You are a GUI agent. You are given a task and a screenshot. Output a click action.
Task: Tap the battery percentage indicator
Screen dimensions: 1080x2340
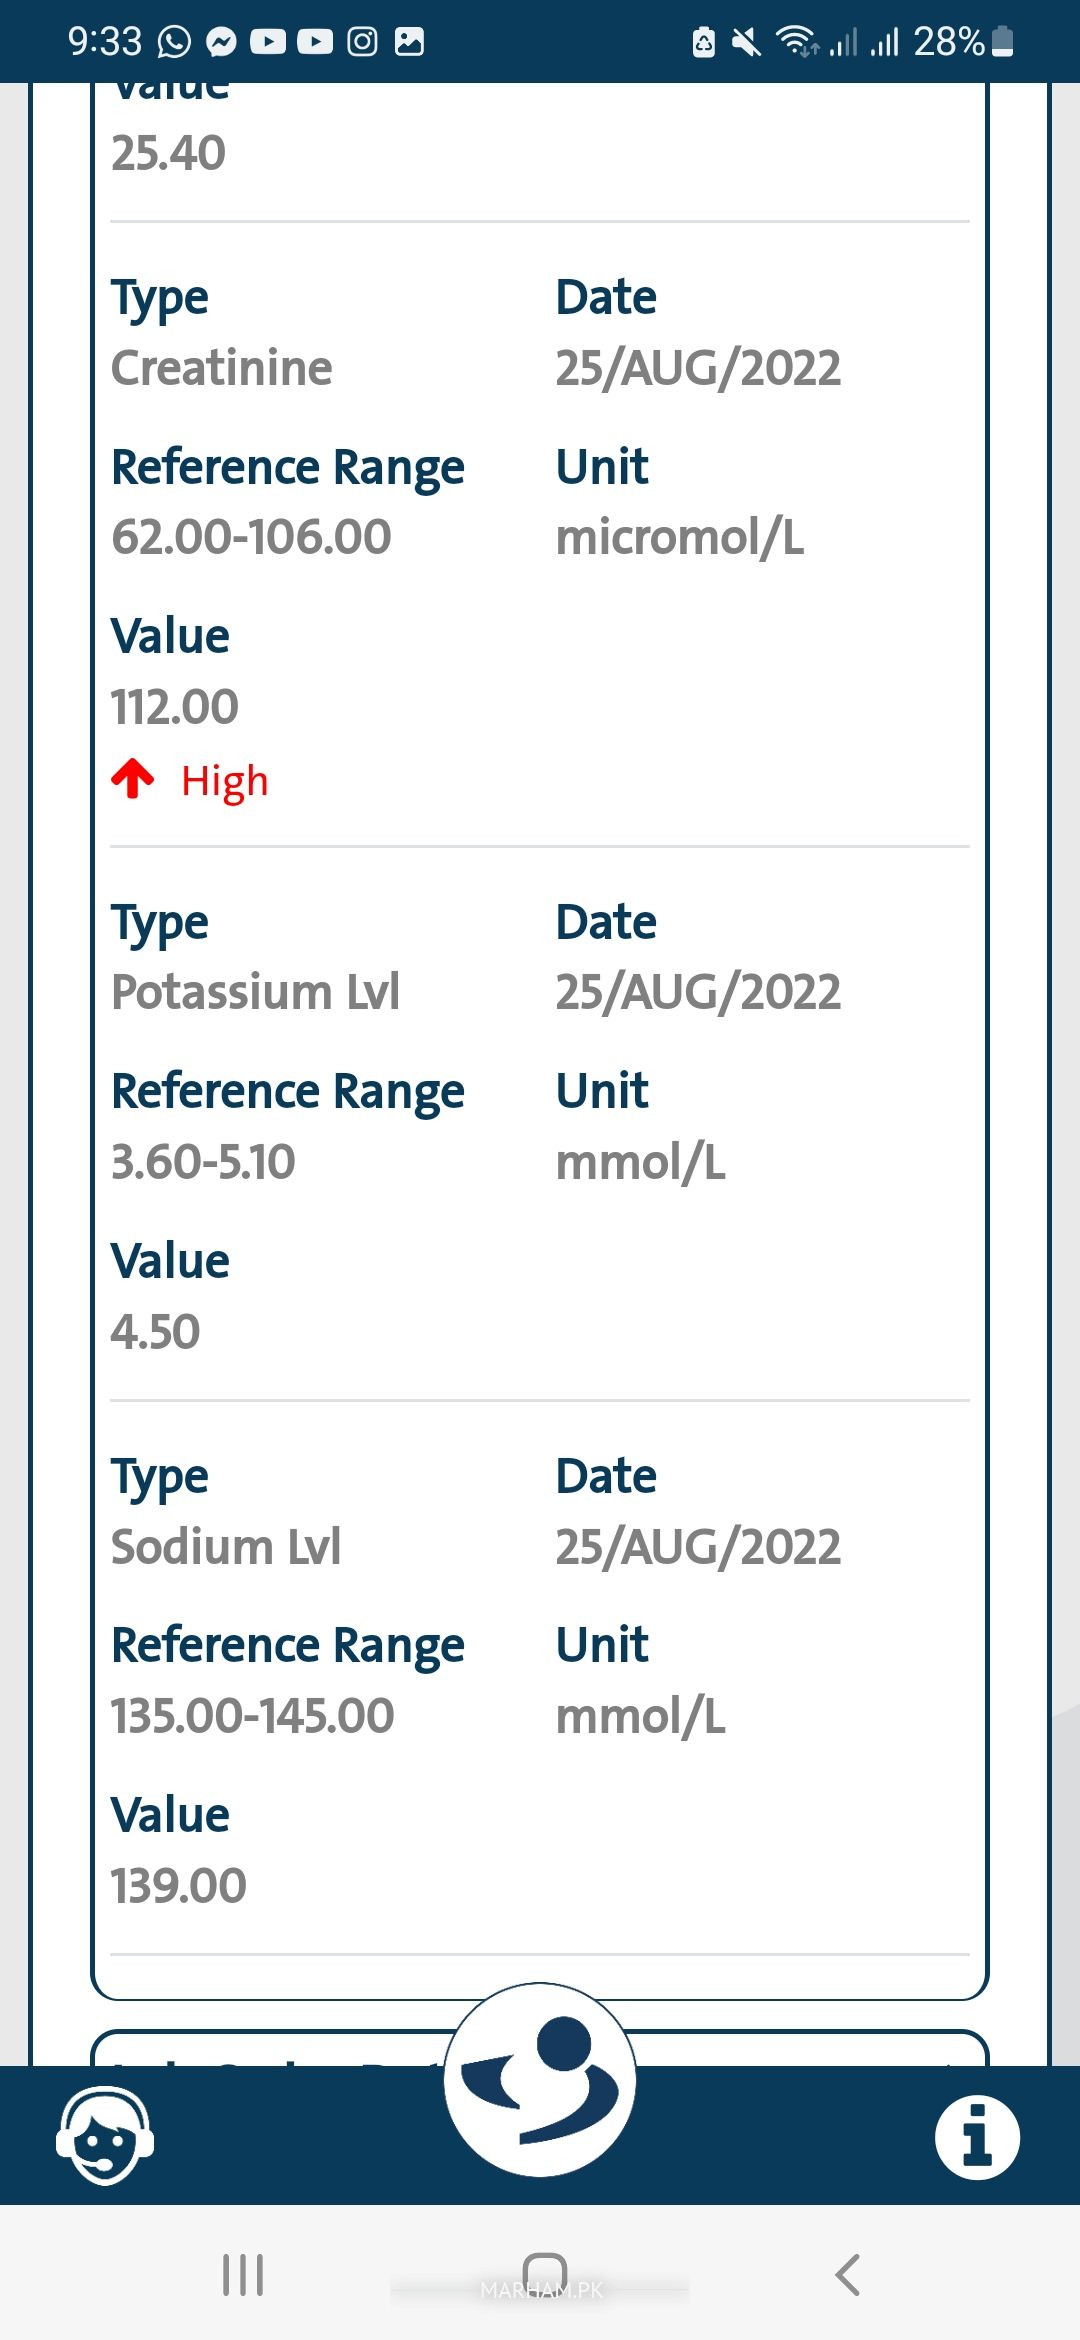[x=949, y=41]
